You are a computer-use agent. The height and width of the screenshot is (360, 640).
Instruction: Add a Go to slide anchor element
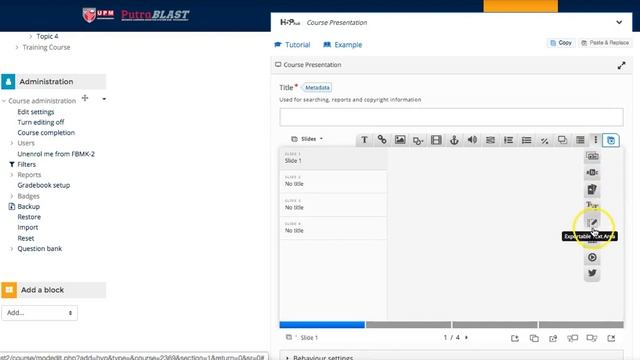click(x=454, y=140)
